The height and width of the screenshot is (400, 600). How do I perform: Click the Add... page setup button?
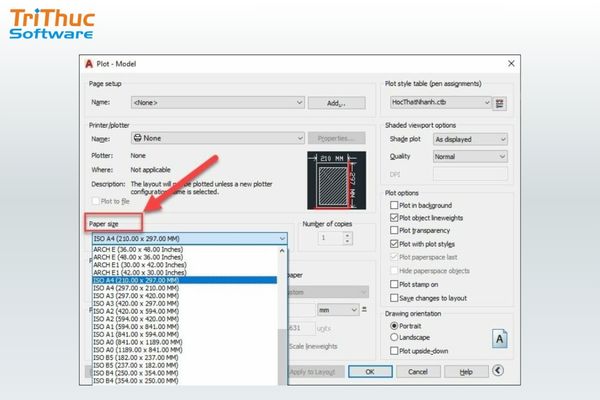coord(336,103)
